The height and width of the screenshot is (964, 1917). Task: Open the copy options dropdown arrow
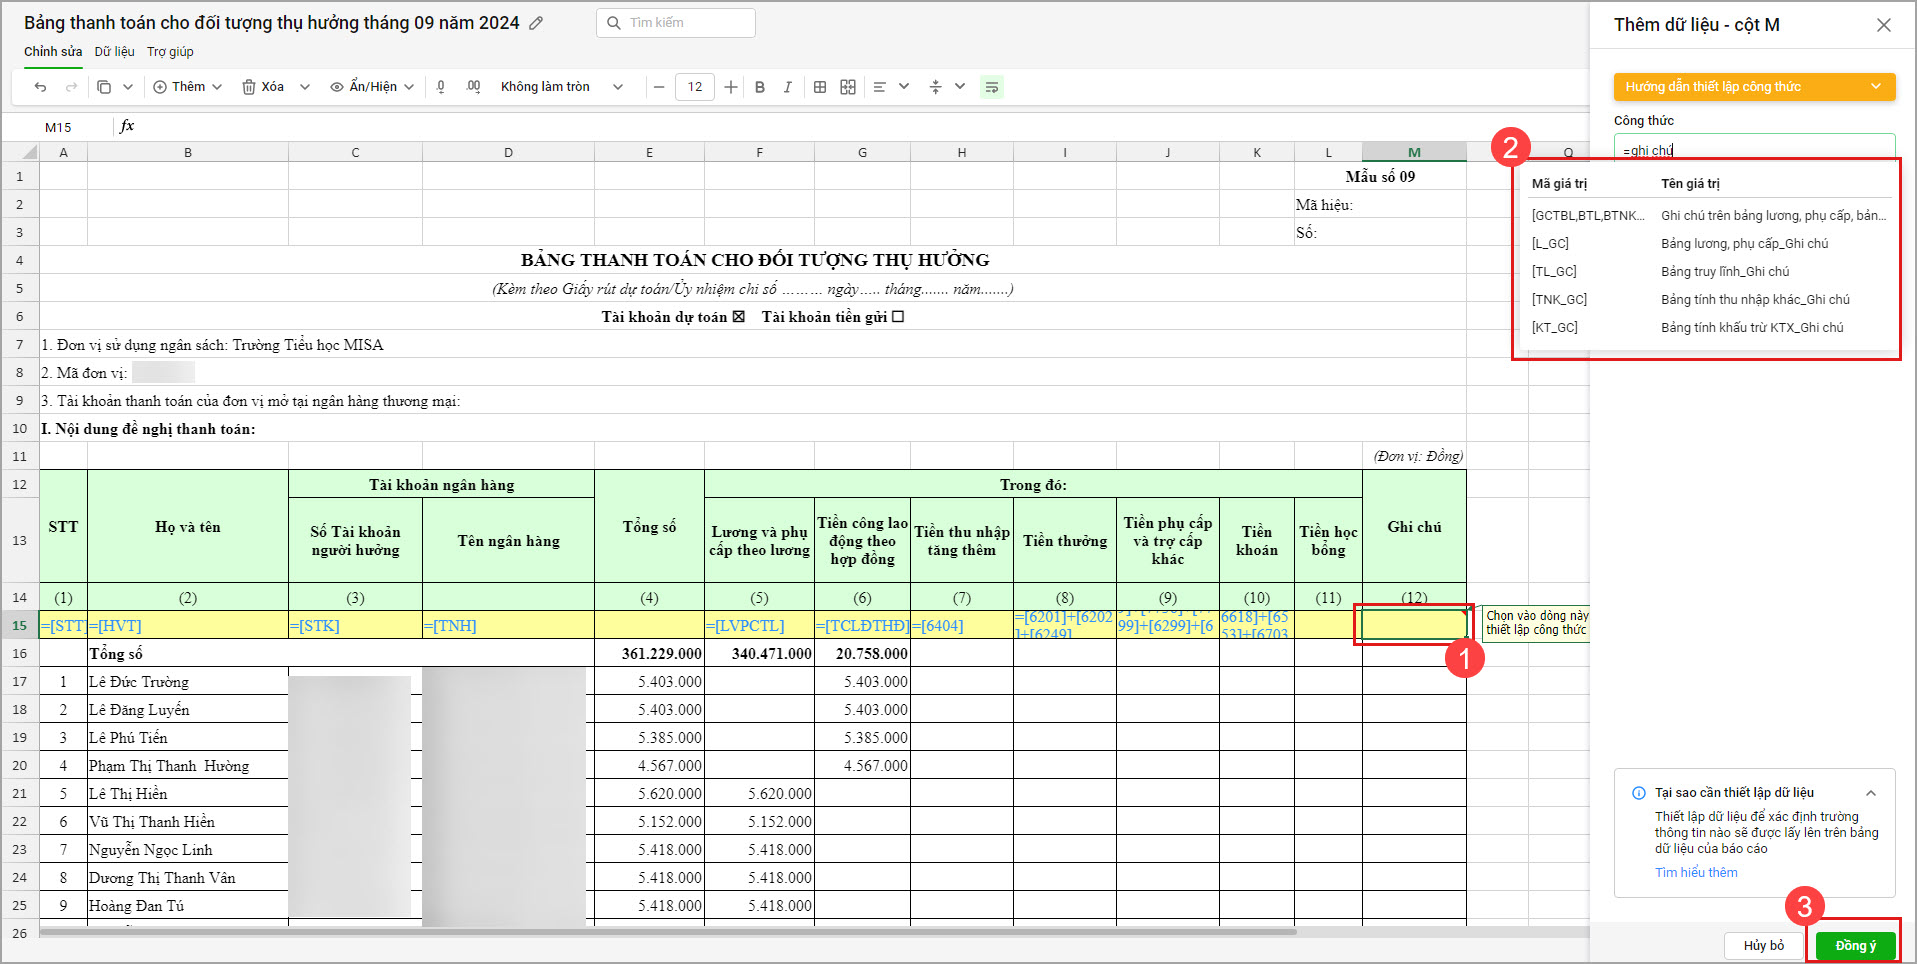(x=128, y=87)
